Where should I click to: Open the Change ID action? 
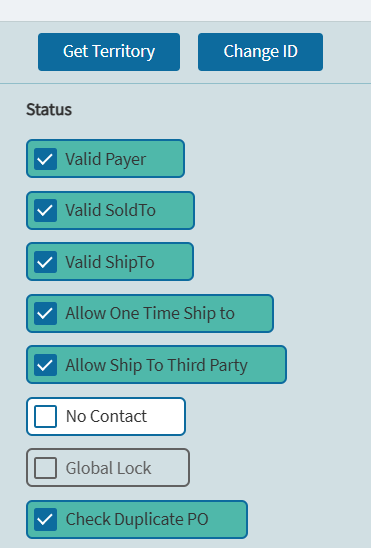pos(260,52)
